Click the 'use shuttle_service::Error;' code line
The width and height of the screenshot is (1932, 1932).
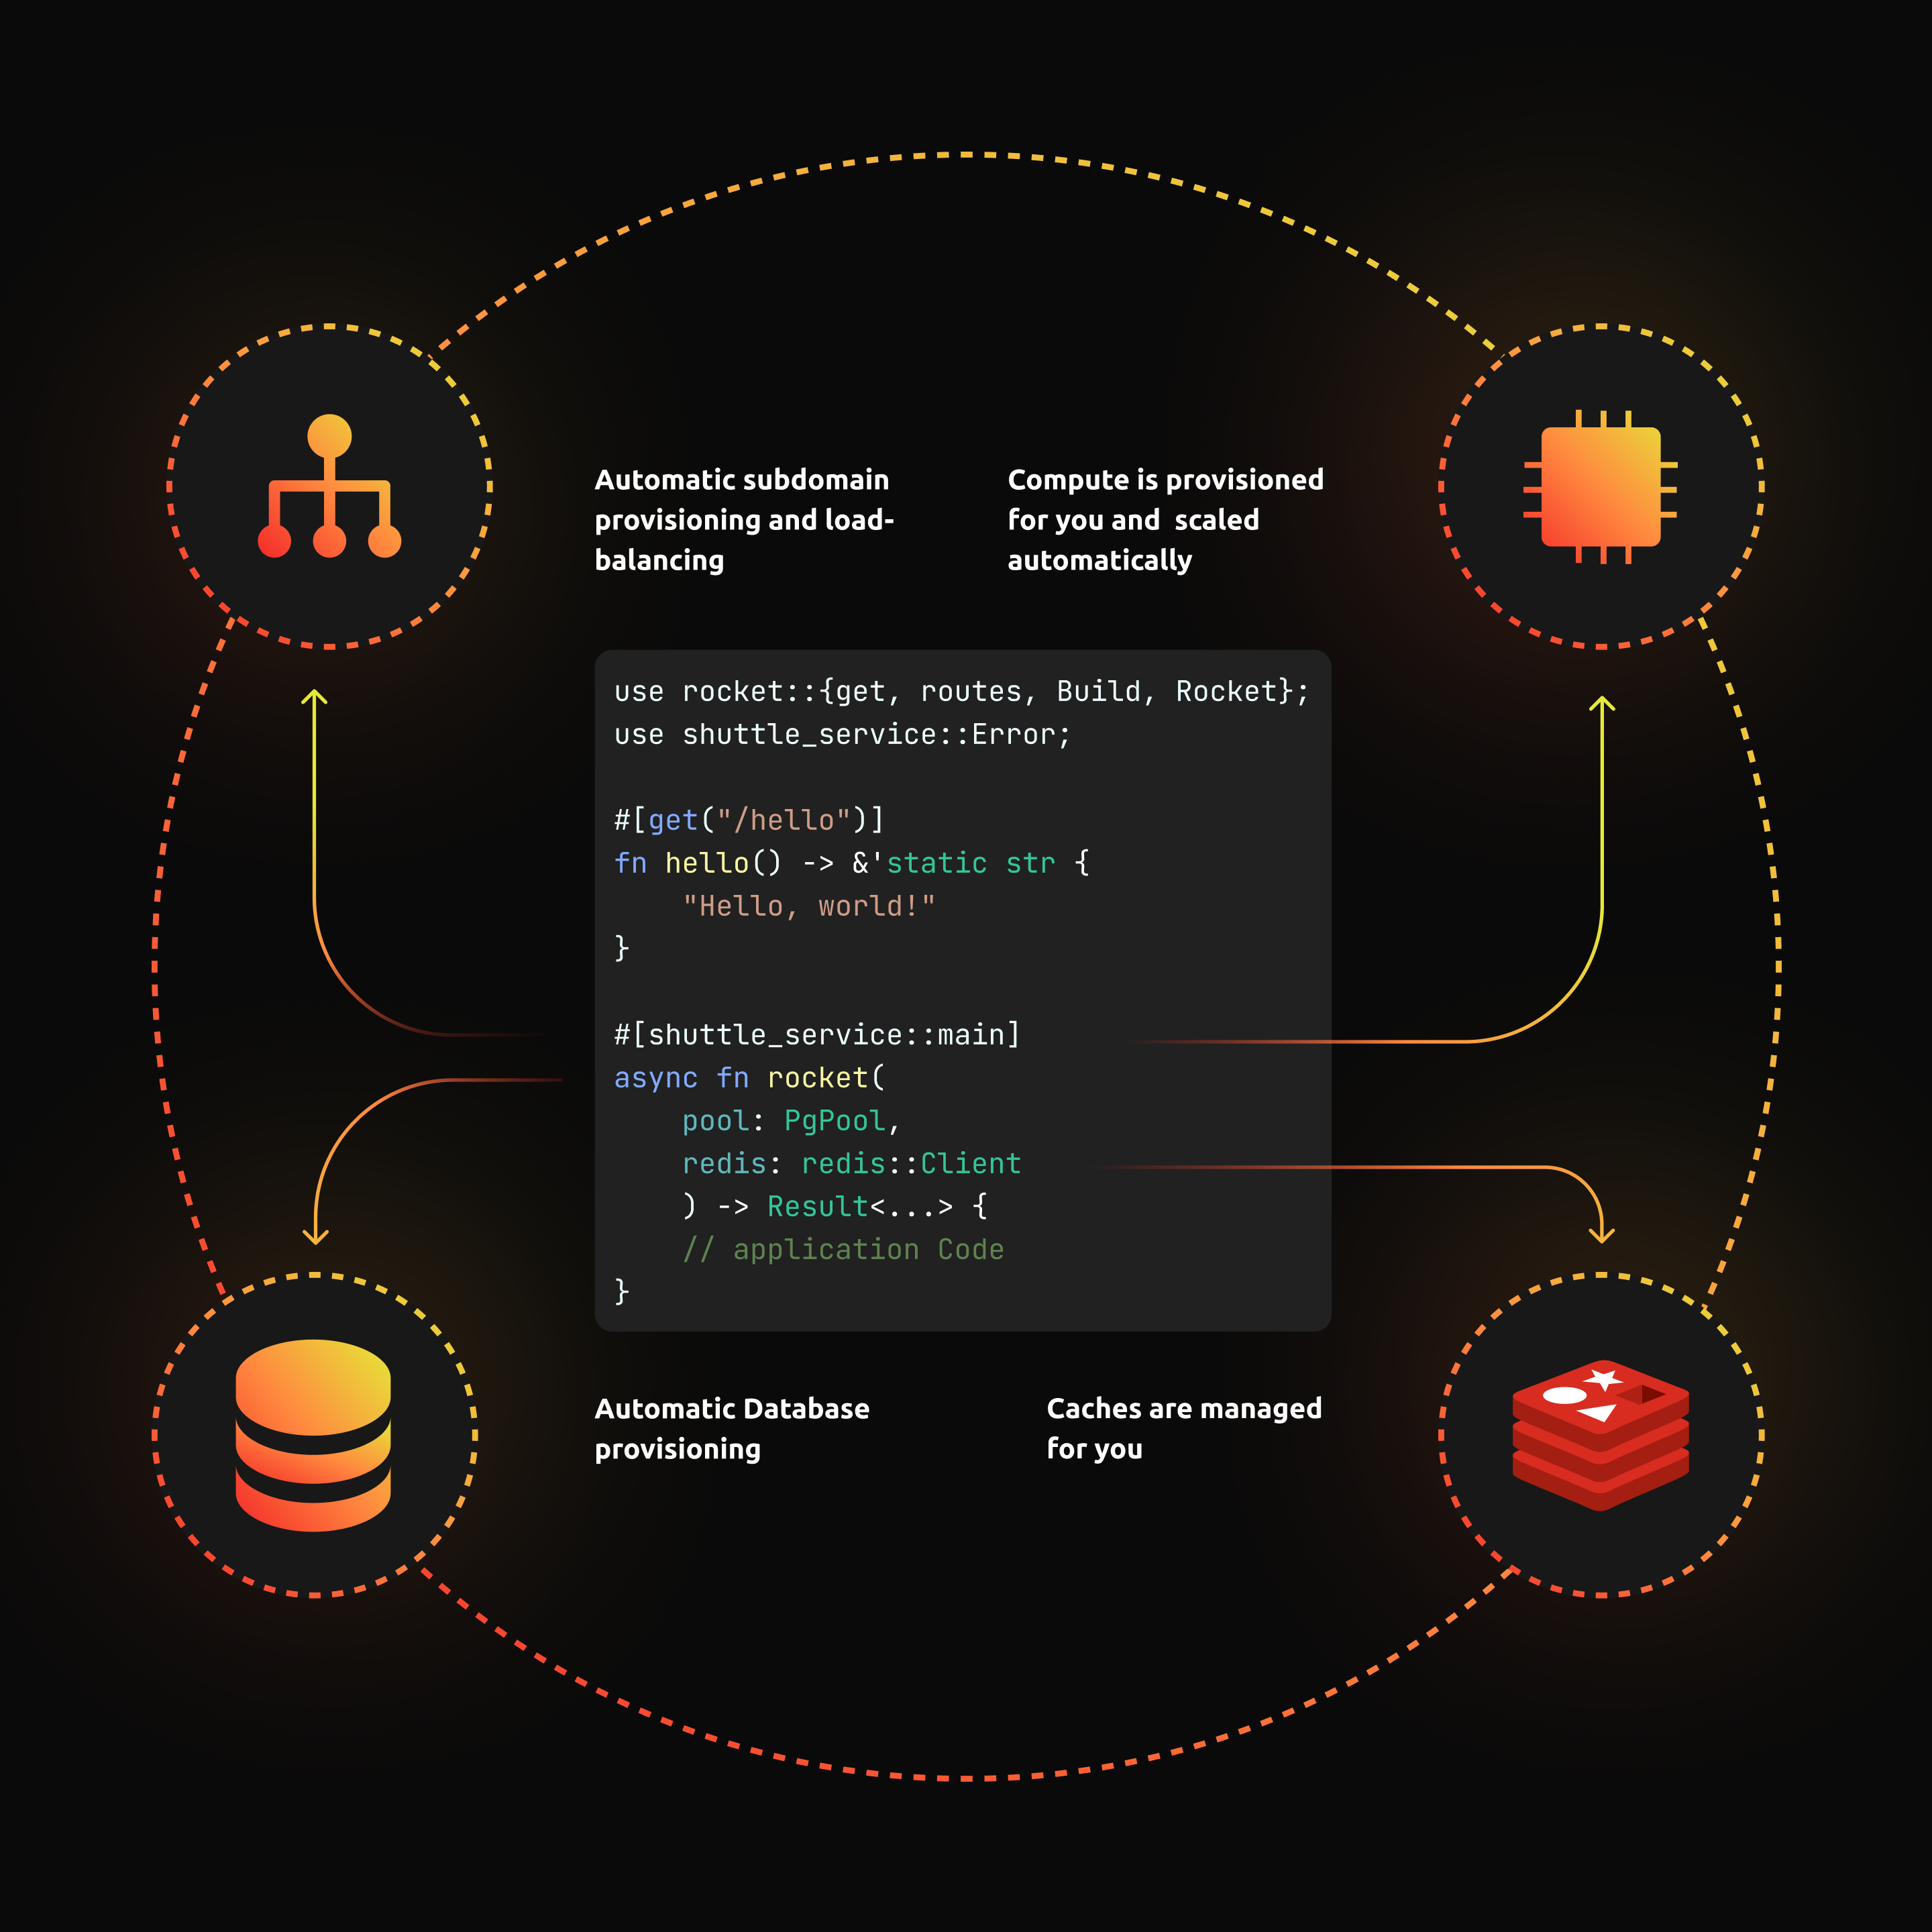coord(842,735)
